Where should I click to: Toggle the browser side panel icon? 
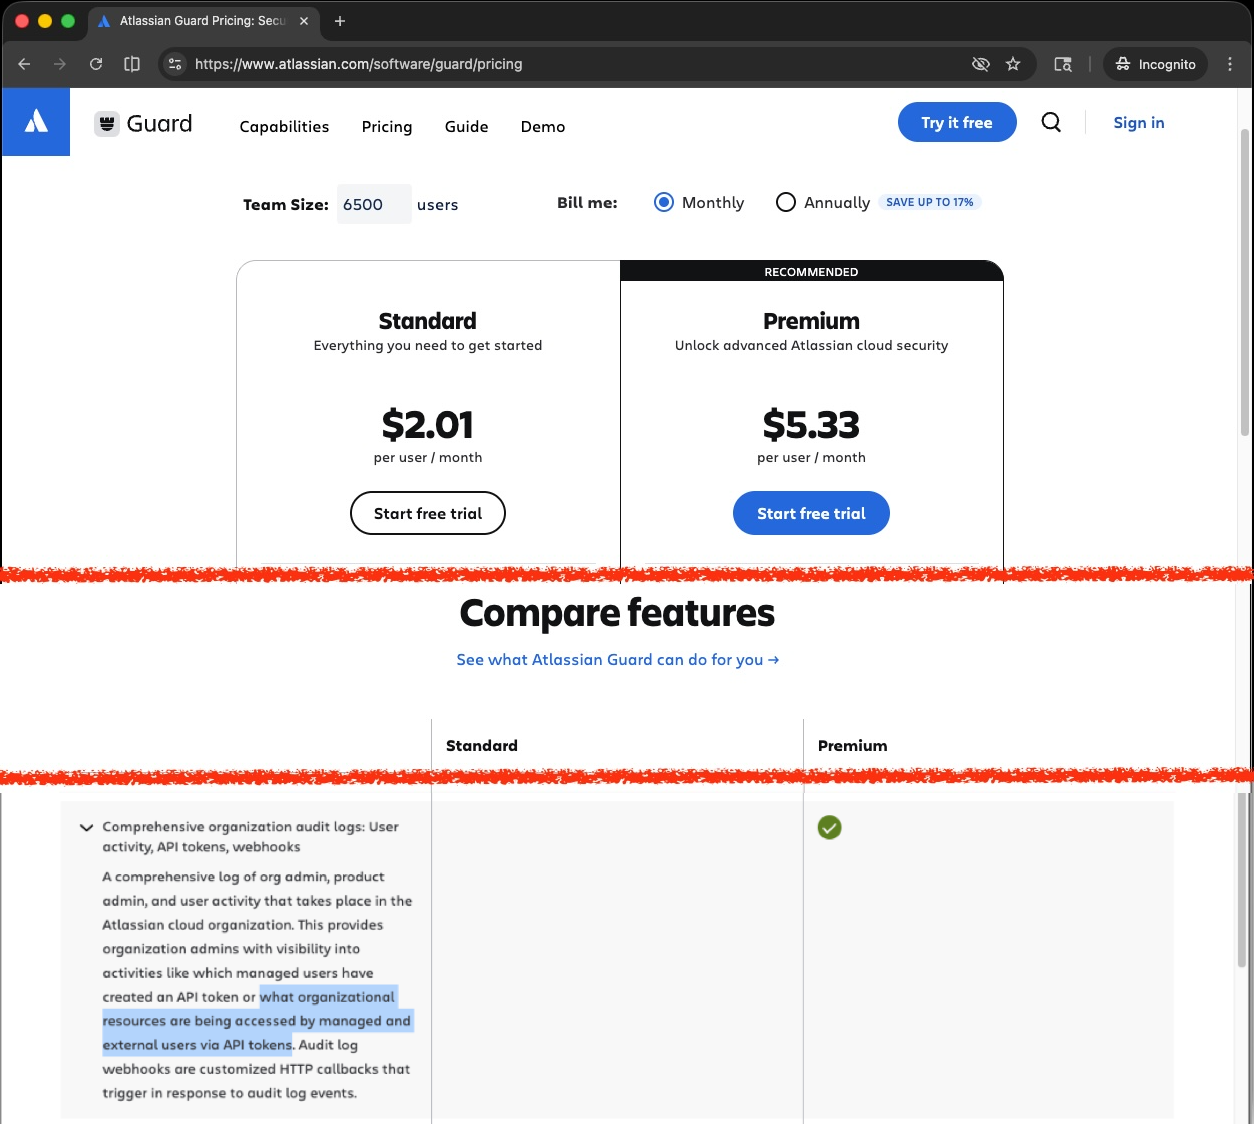pos(131,64)
